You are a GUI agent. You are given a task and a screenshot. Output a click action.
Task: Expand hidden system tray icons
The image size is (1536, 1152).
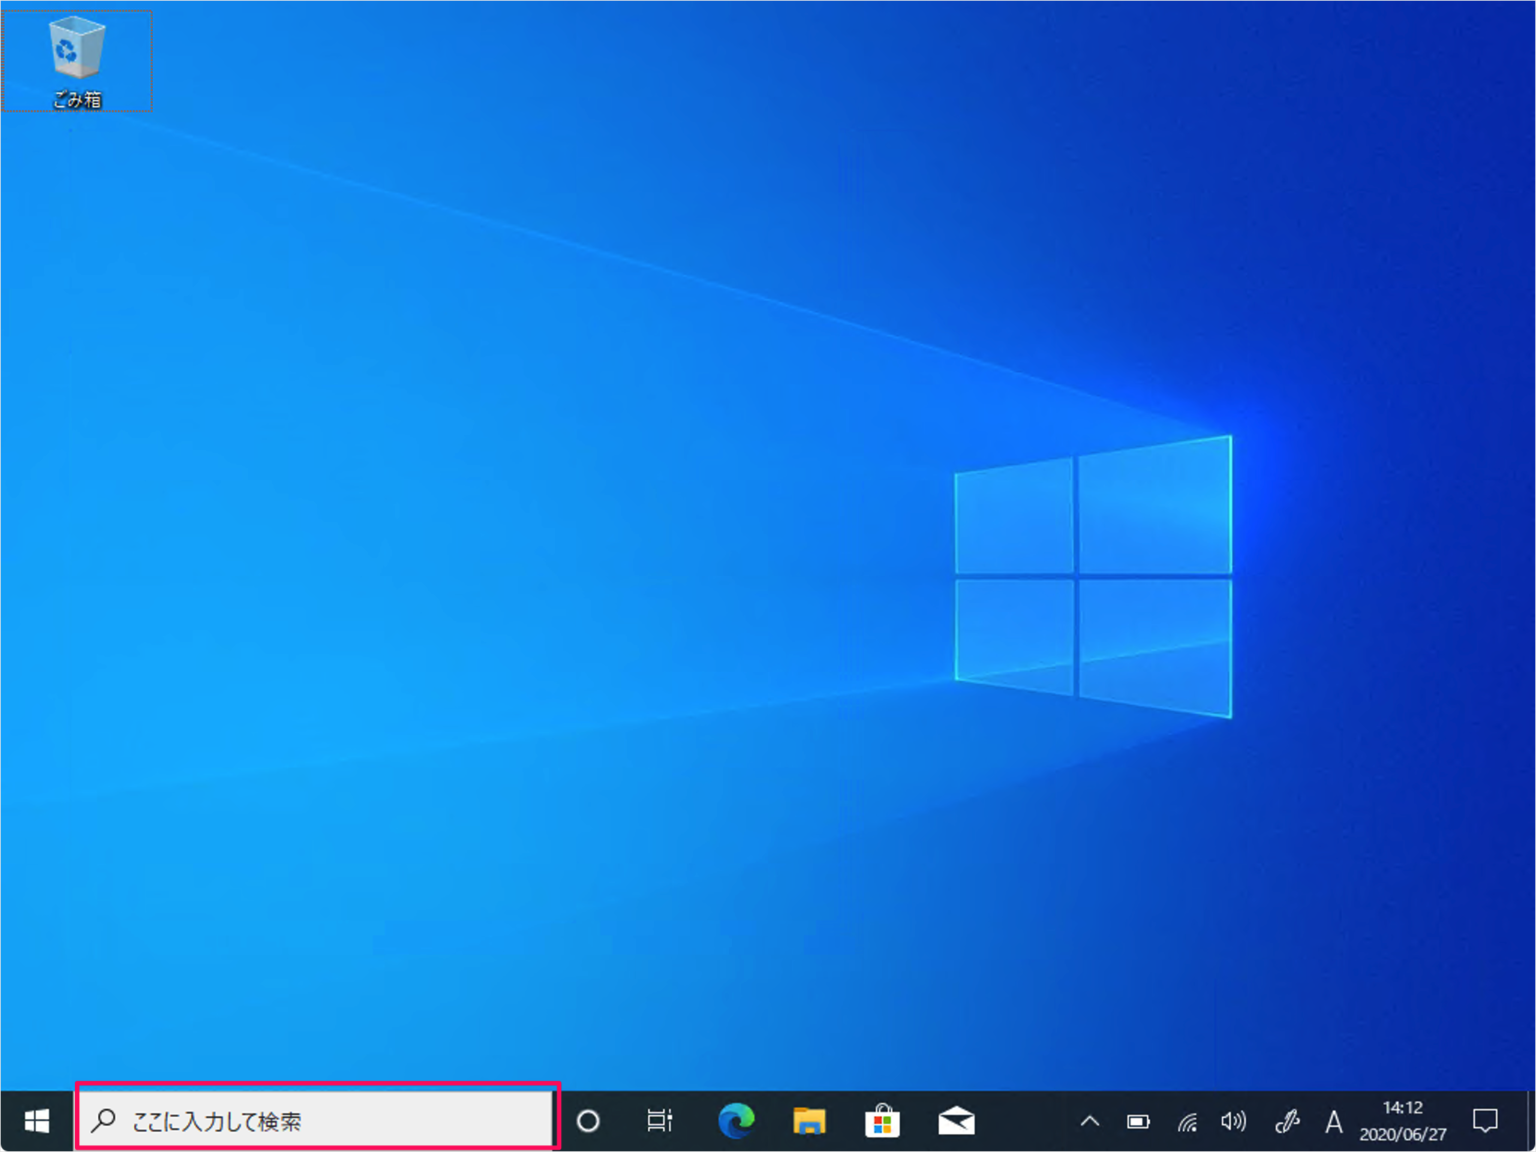1090,1121
